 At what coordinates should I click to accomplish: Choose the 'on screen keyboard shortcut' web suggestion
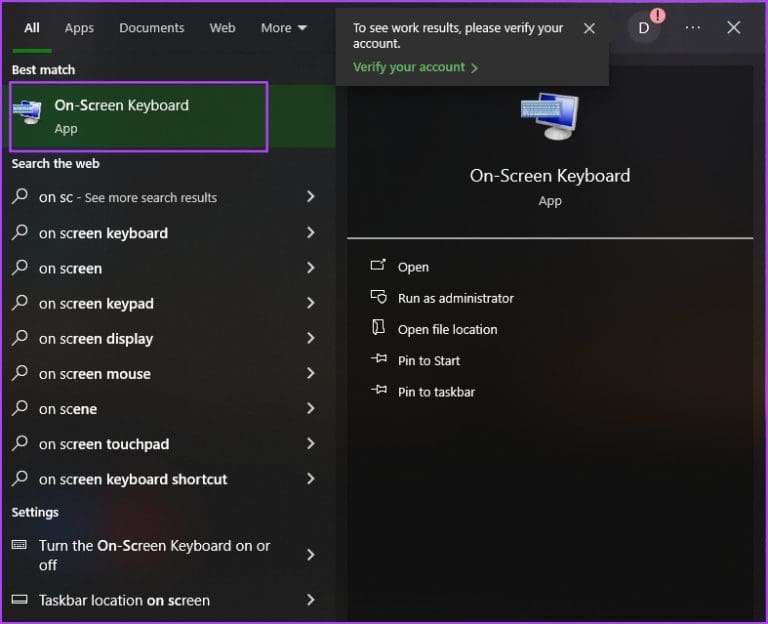coord(133,479)
